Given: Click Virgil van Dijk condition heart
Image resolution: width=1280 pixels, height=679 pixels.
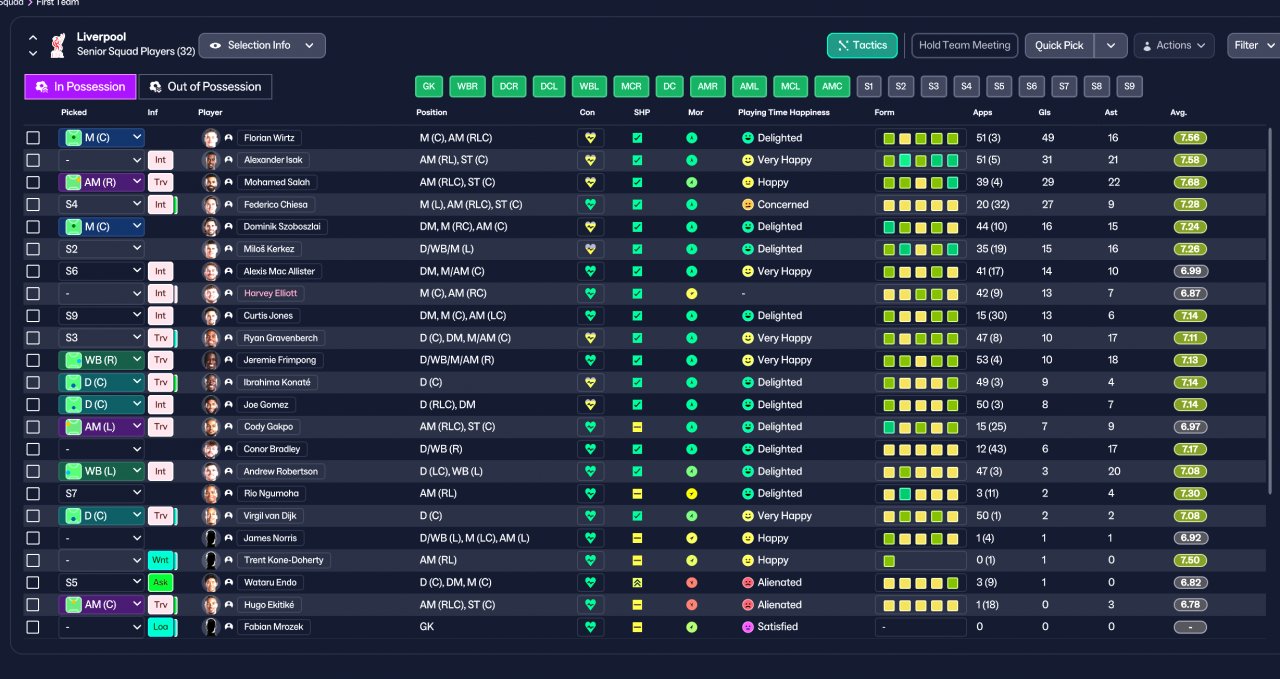Looking at the screenshot, I should tap(590, 516).
